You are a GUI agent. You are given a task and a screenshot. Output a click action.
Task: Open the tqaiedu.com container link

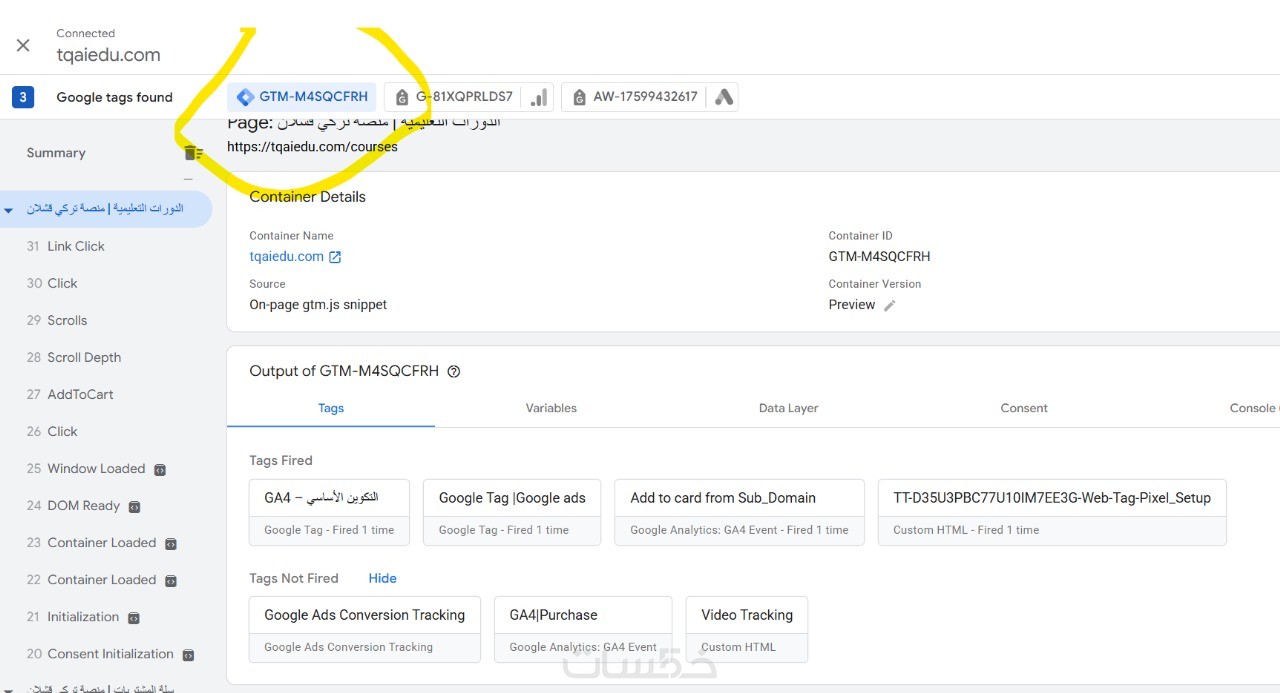pyautogui.click(x=286, y=256)
